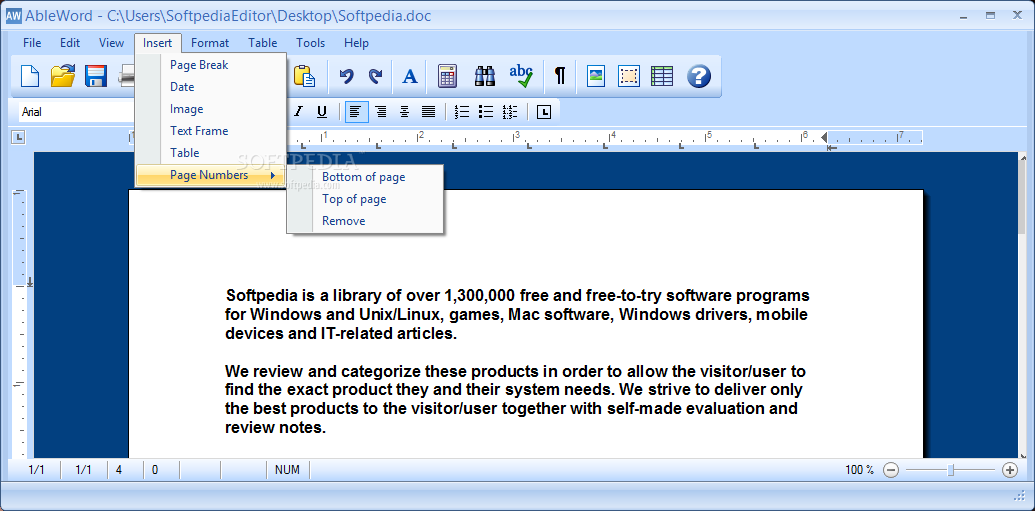Toggle italic formatting

point(298,112)
